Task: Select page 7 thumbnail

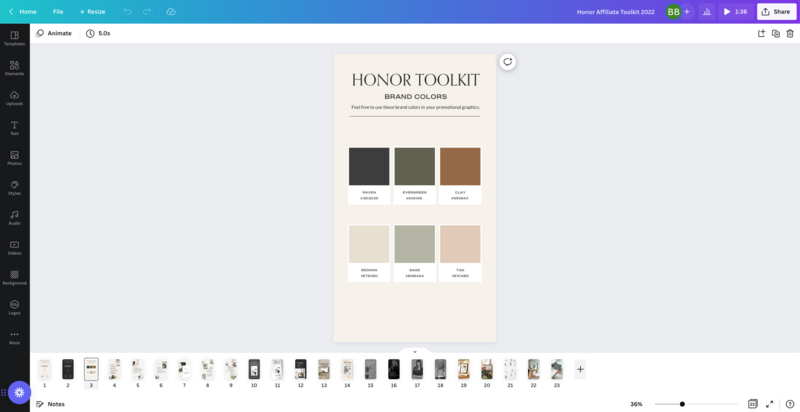Action: coord(184,369)
